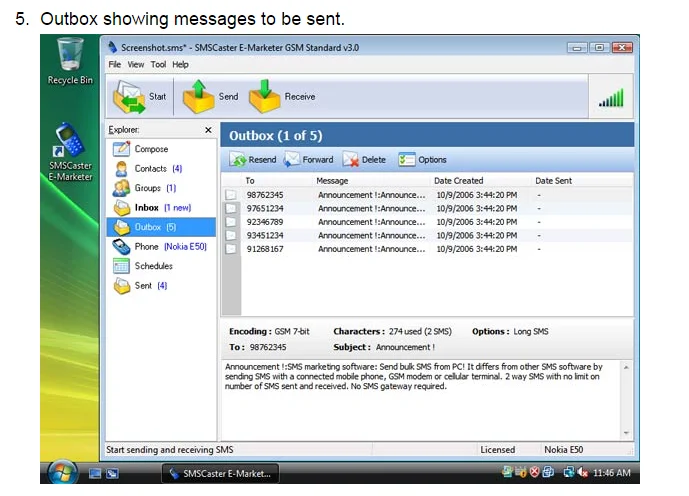Open the Tool menu
The height and width of the screenshot is (496, 689).
pyautogui.click(x=158, y=64)
